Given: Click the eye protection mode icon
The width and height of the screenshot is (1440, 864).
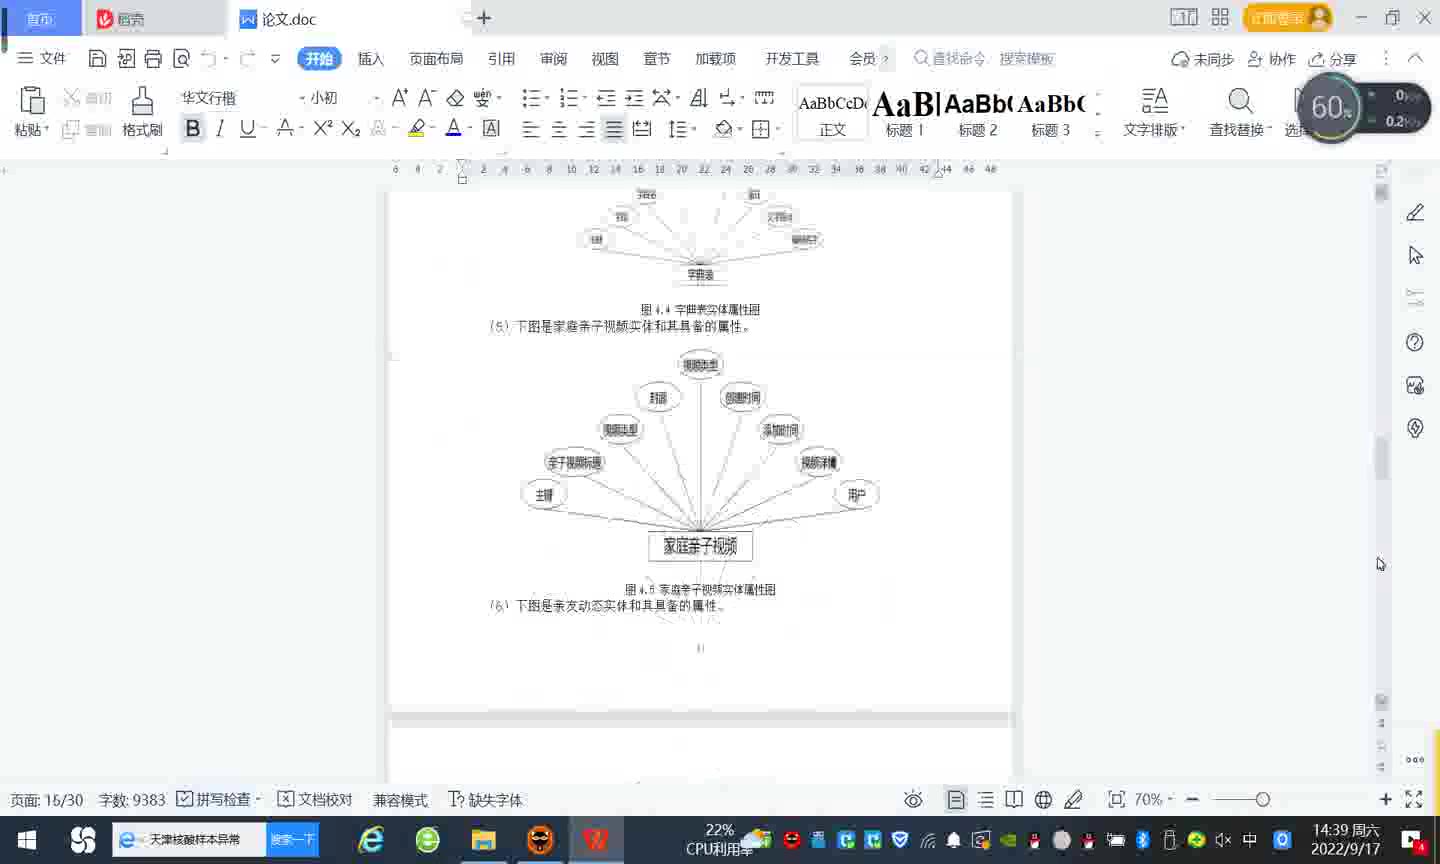Looking at the screenshot, I should coord(913,799).
